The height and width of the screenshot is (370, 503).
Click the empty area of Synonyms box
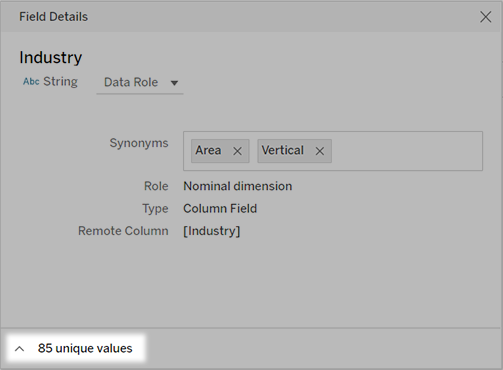click(x=407, y=151)
